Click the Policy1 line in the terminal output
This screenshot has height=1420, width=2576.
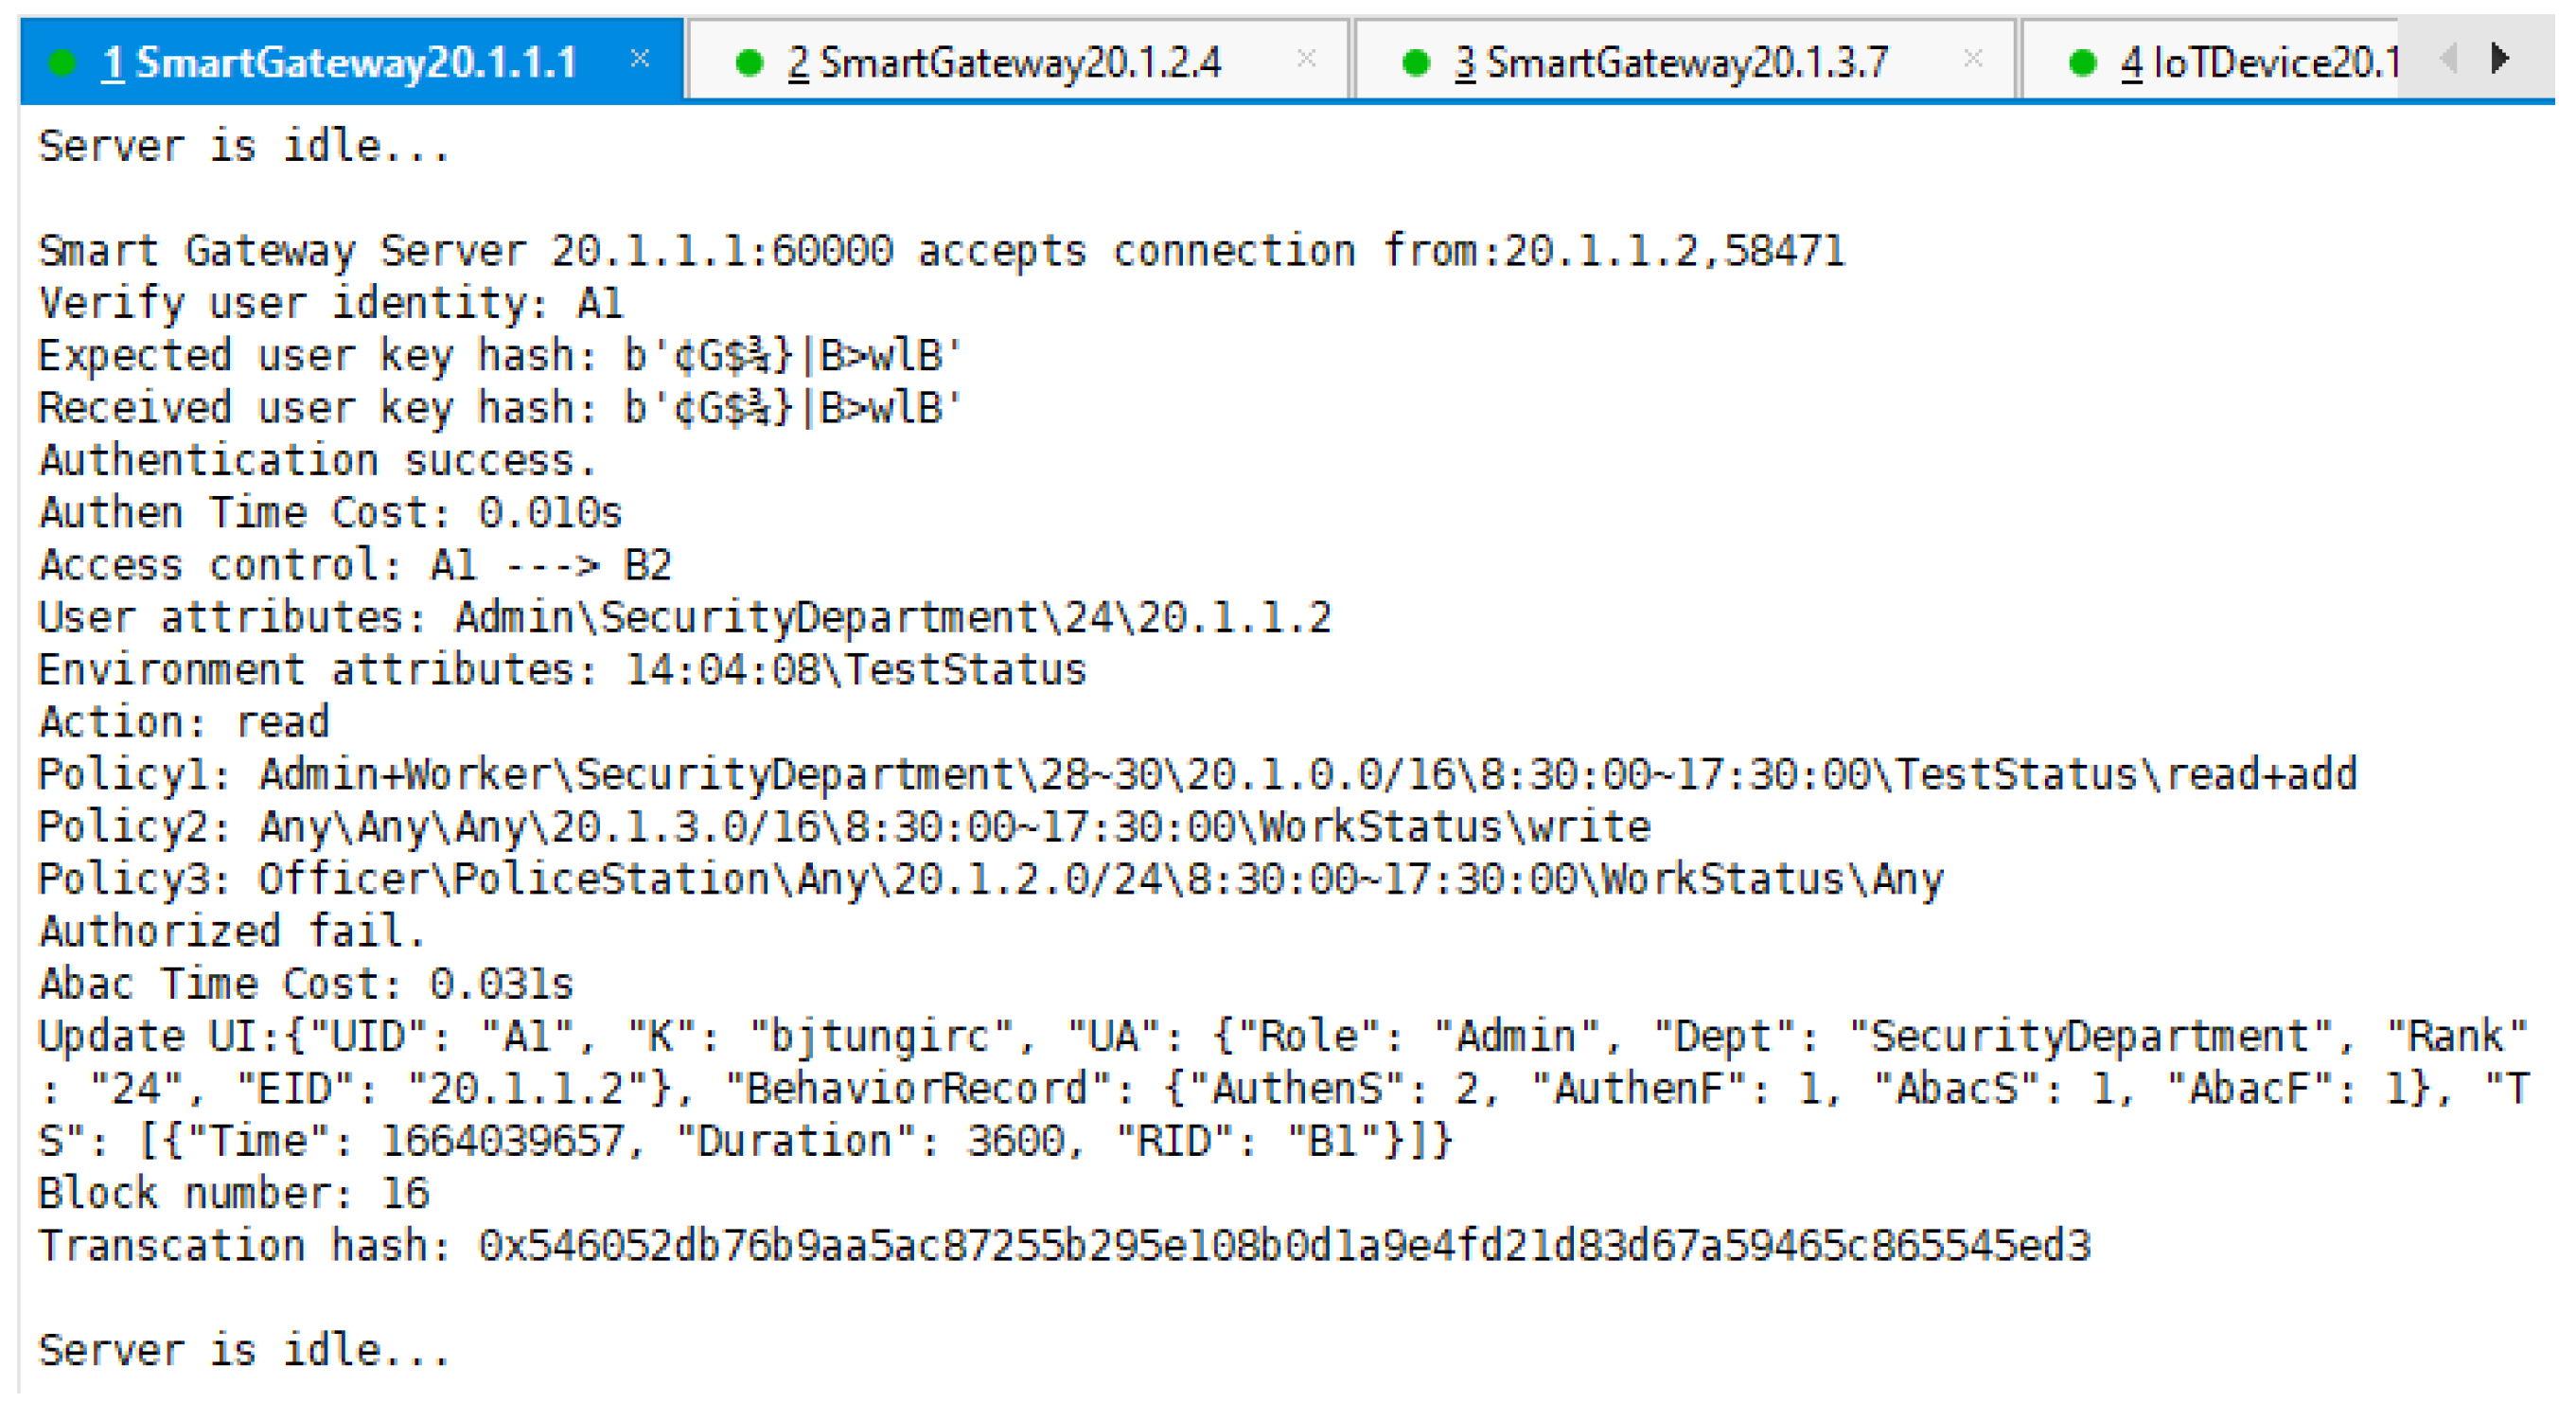pyautogui.click(x=1196, y=774)
